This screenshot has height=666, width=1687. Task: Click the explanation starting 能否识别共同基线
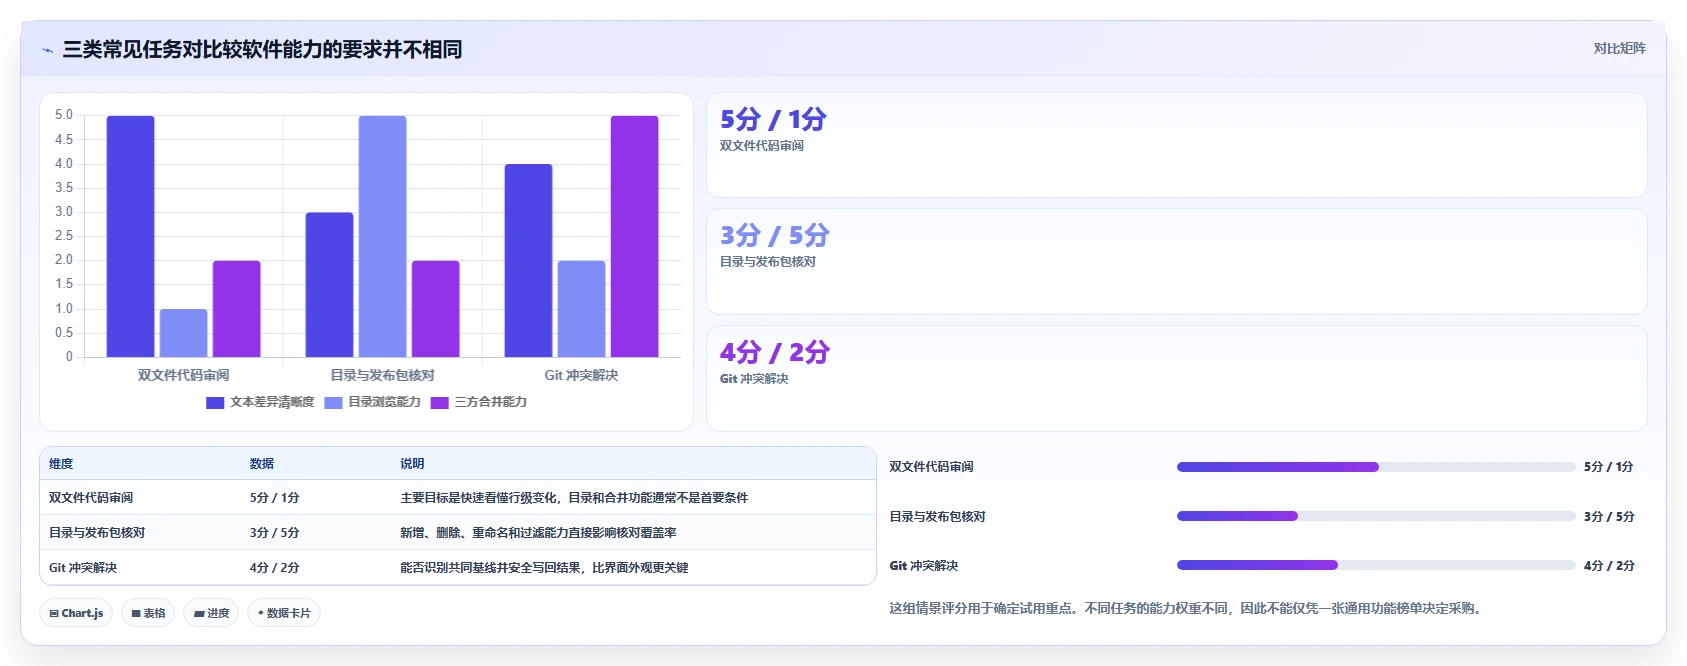pos(544,568)
